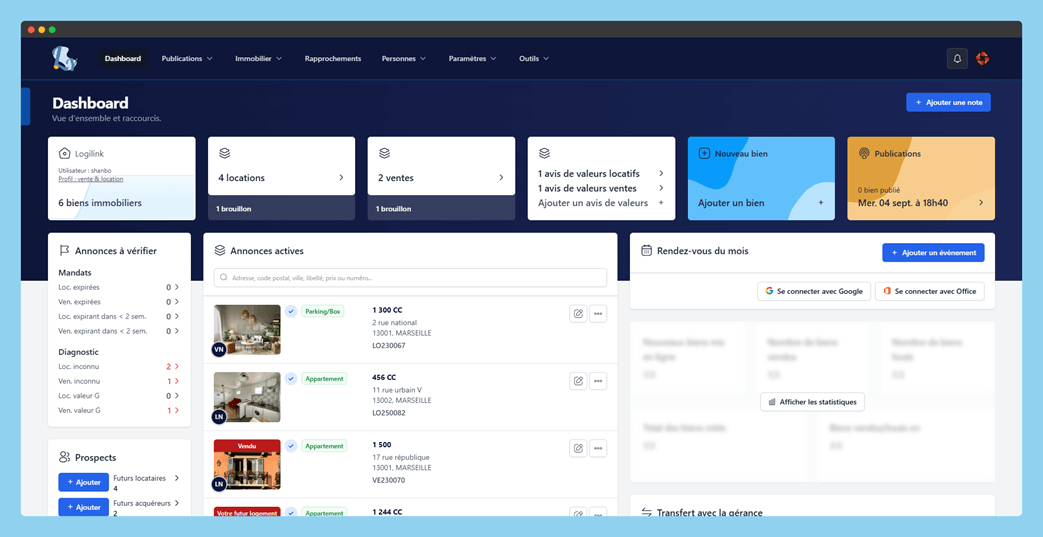
Task: Click Se connecter avec Office
Action: (929, 291)
